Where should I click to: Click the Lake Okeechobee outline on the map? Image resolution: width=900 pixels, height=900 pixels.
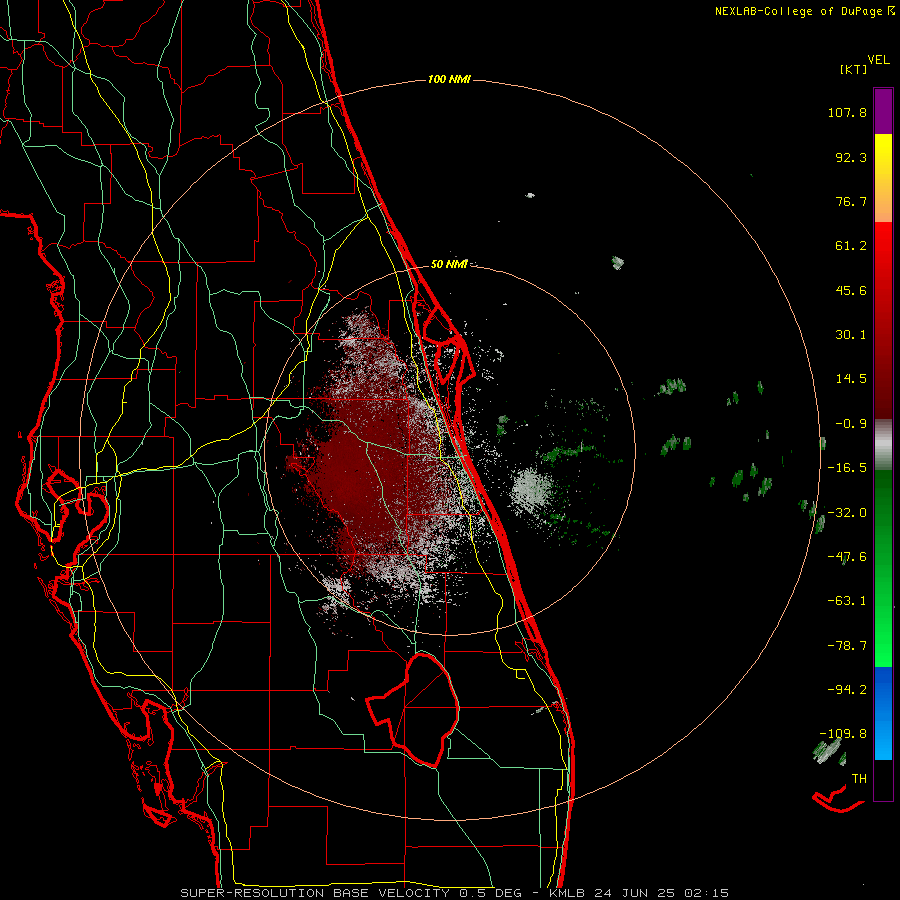pos(414,710)
